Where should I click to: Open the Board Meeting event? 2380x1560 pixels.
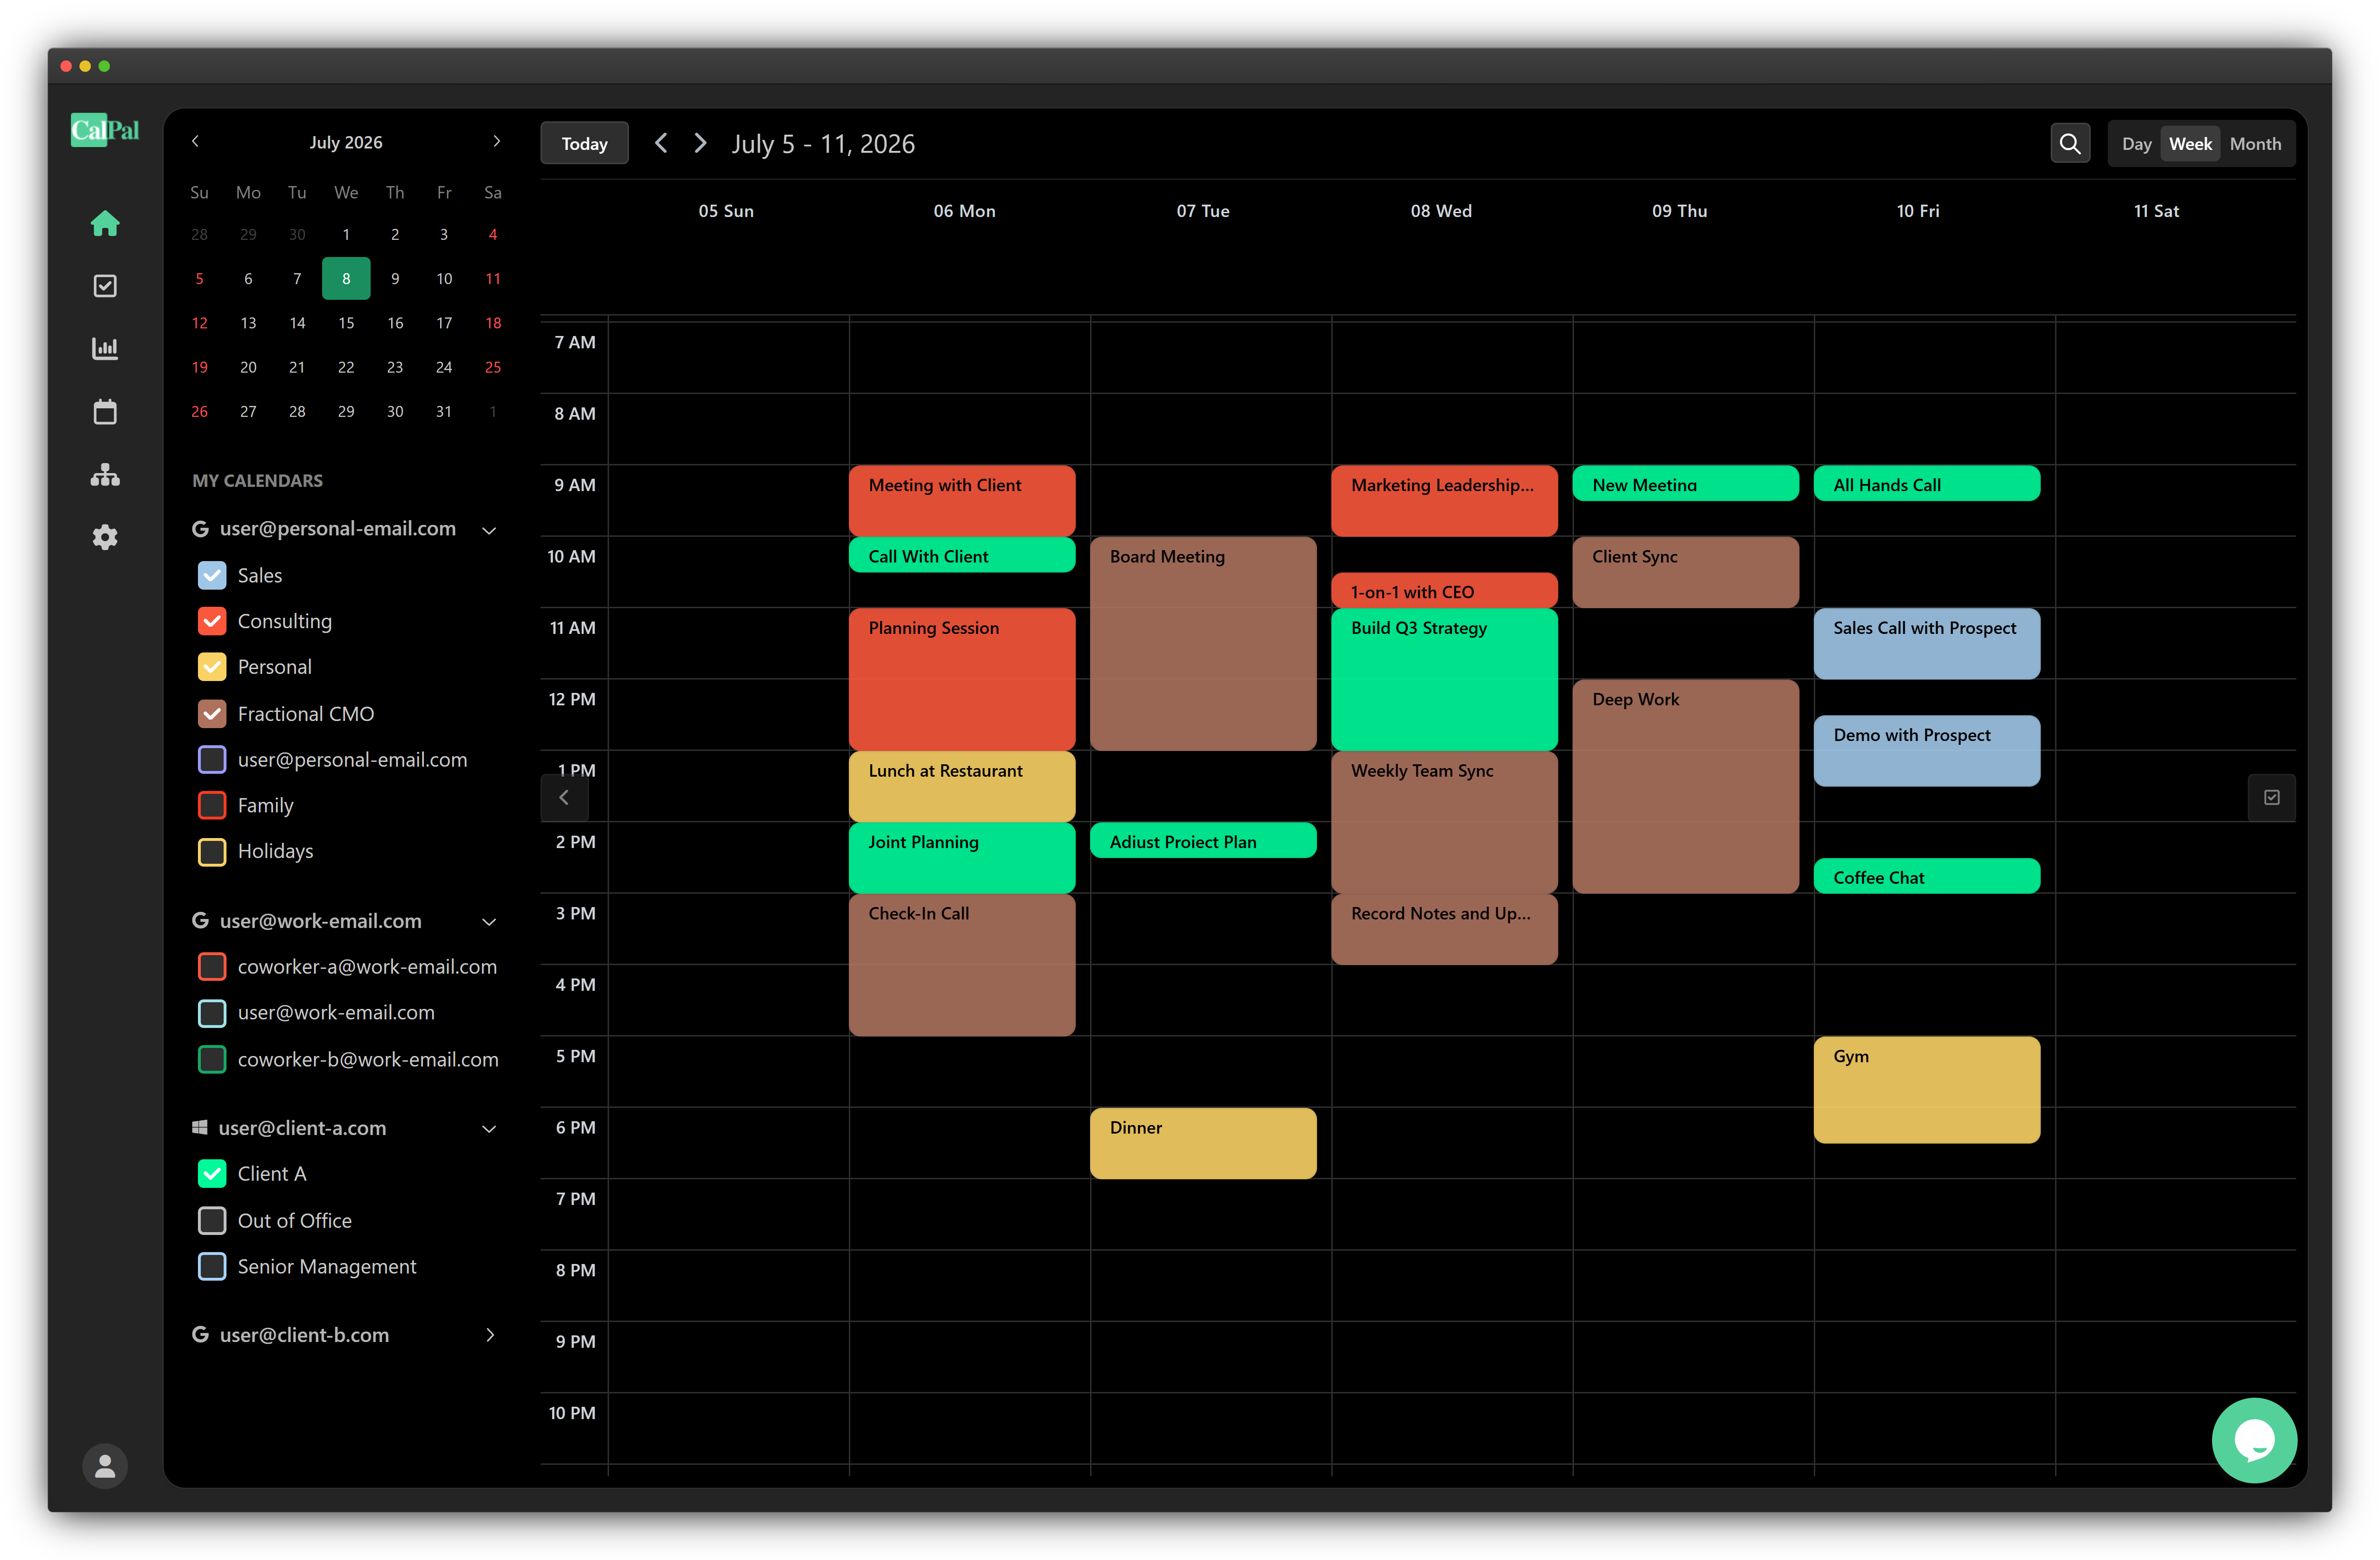point(1202,643)
